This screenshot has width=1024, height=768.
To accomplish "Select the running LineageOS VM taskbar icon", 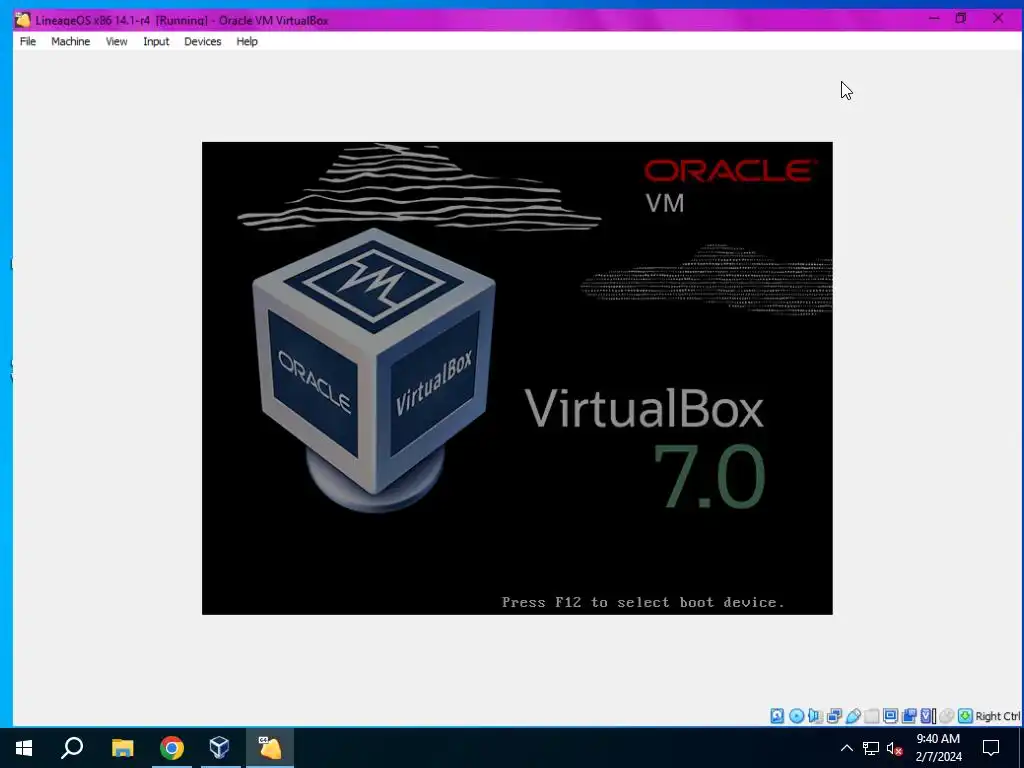I will (269, 748).
